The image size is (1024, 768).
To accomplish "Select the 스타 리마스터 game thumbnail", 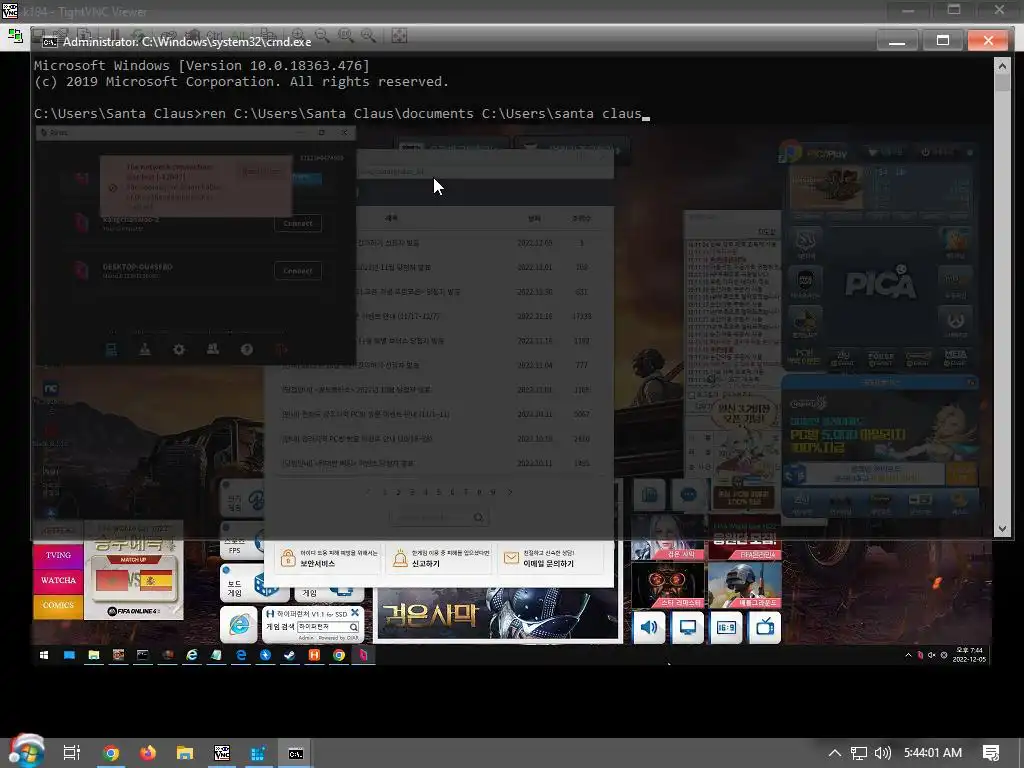I will click(x=667, y=585).
